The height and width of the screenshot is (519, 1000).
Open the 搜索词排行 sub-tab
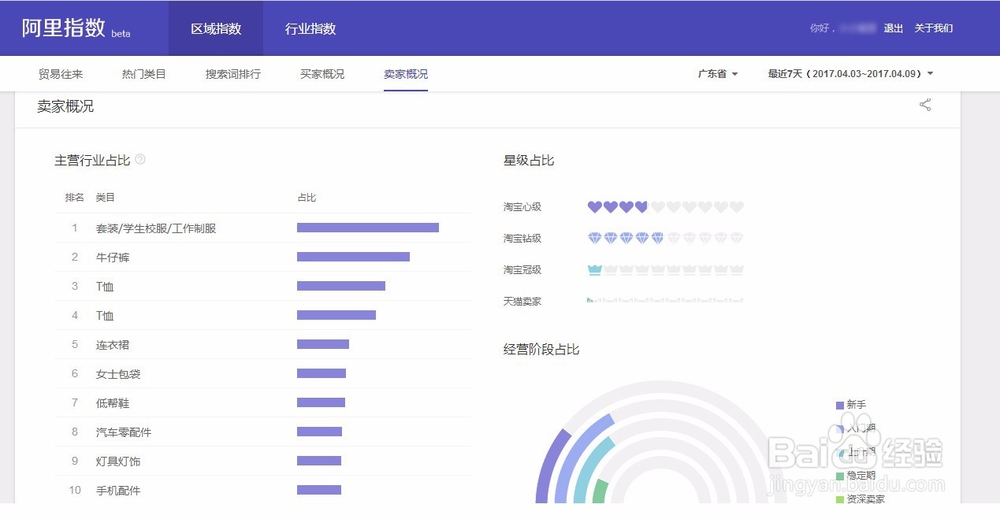coord(233,74)
